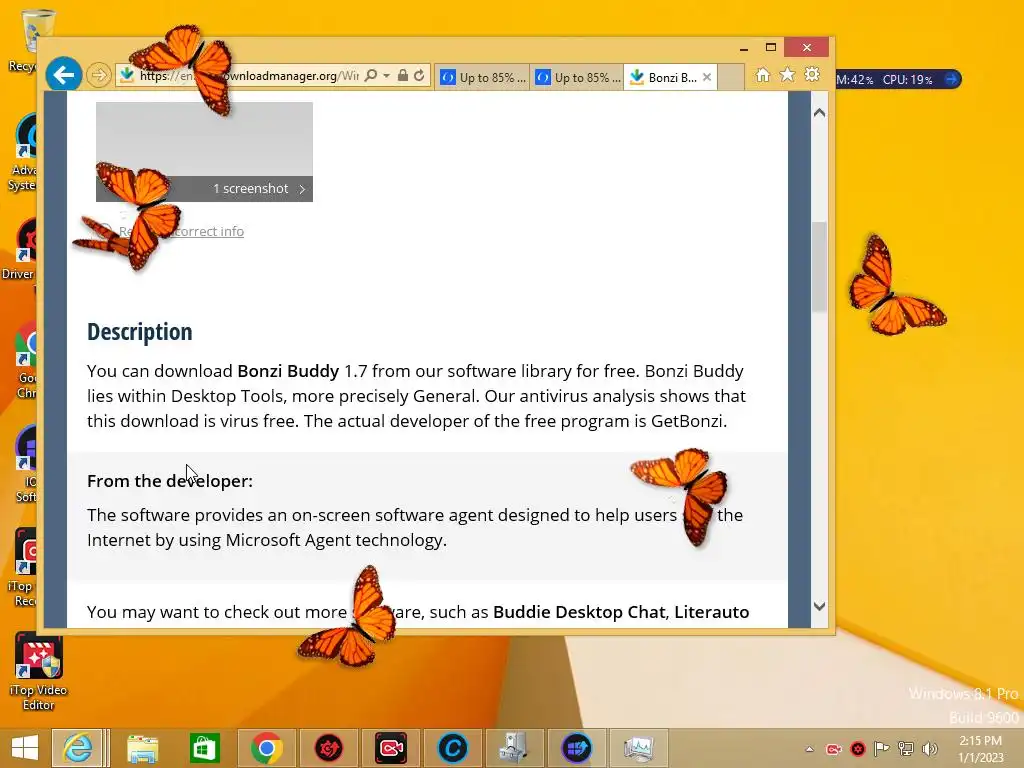
Task: Open File Explorer from the taskbar
Action: tap(142, 748)
